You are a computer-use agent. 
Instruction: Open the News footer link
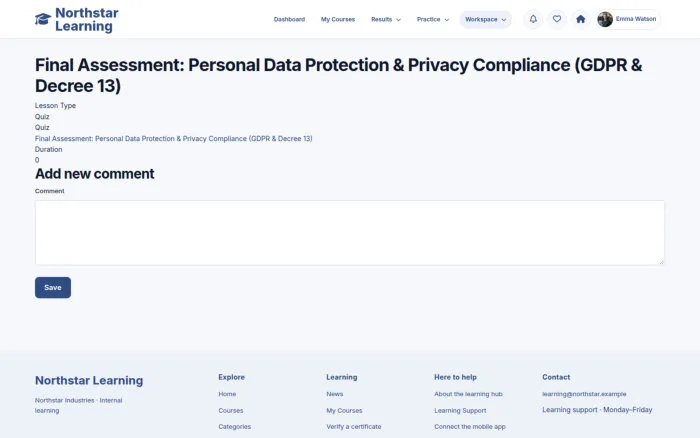[x=335, y=394]
